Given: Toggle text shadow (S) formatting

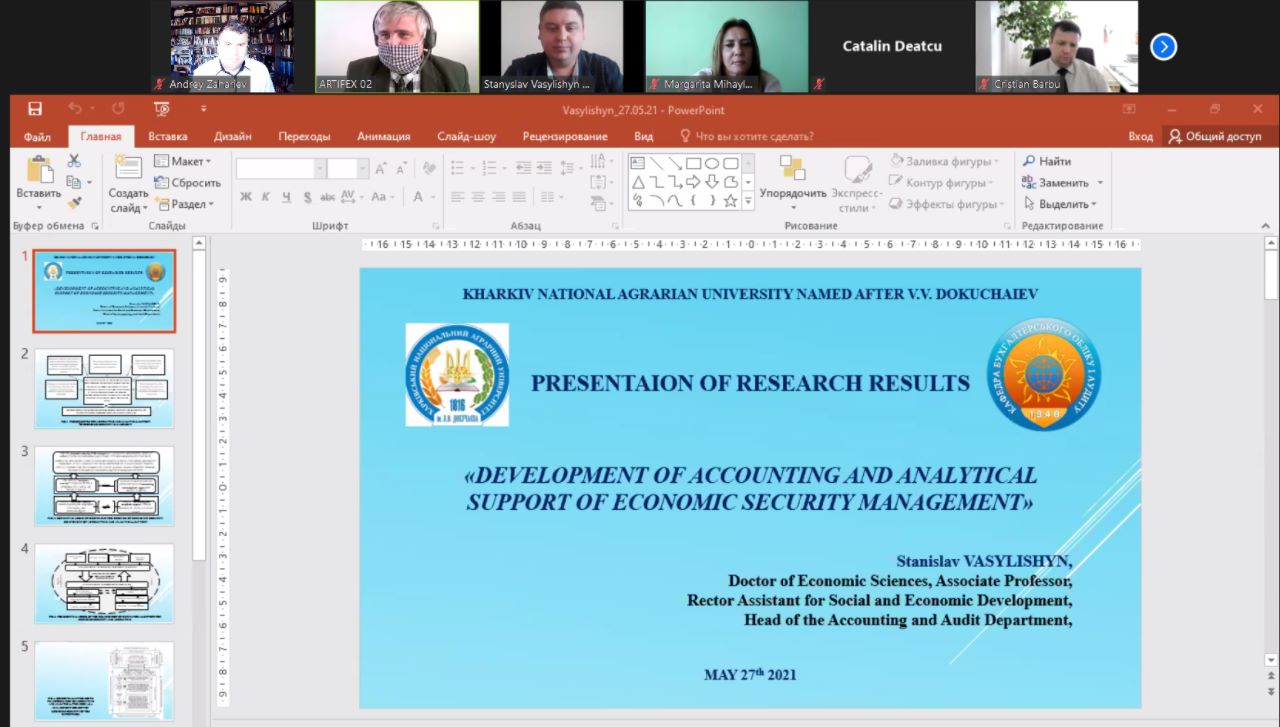Looking at the screenshot, I should [x=307, y=197].
